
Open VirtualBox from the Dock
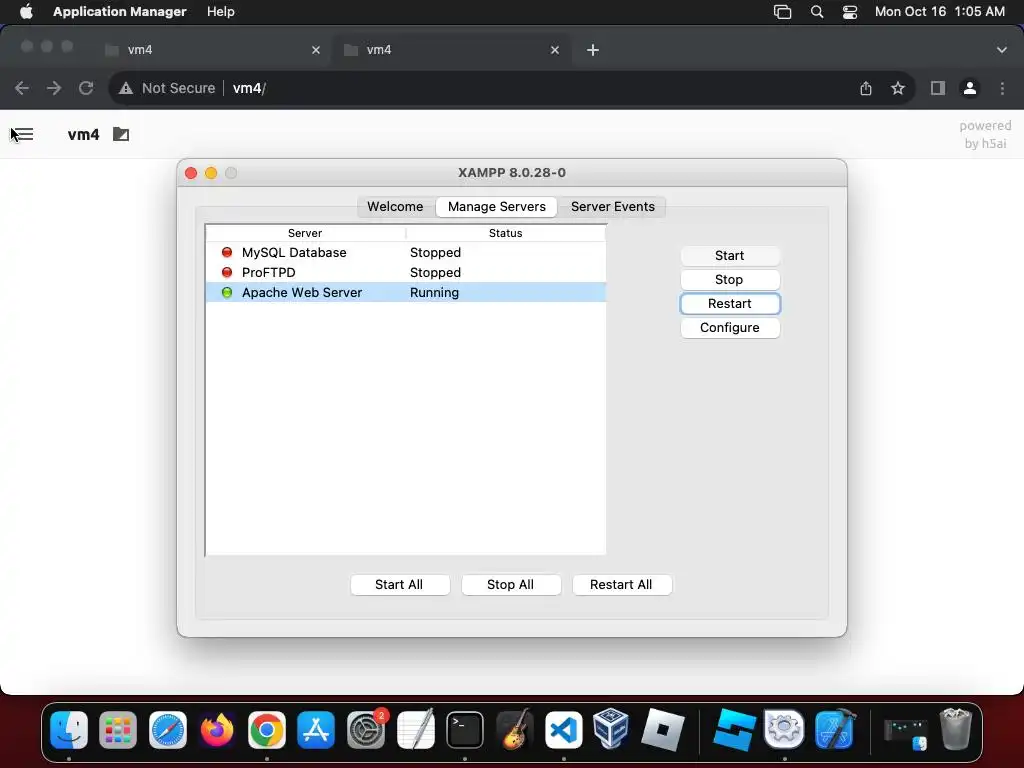[612, 728]
